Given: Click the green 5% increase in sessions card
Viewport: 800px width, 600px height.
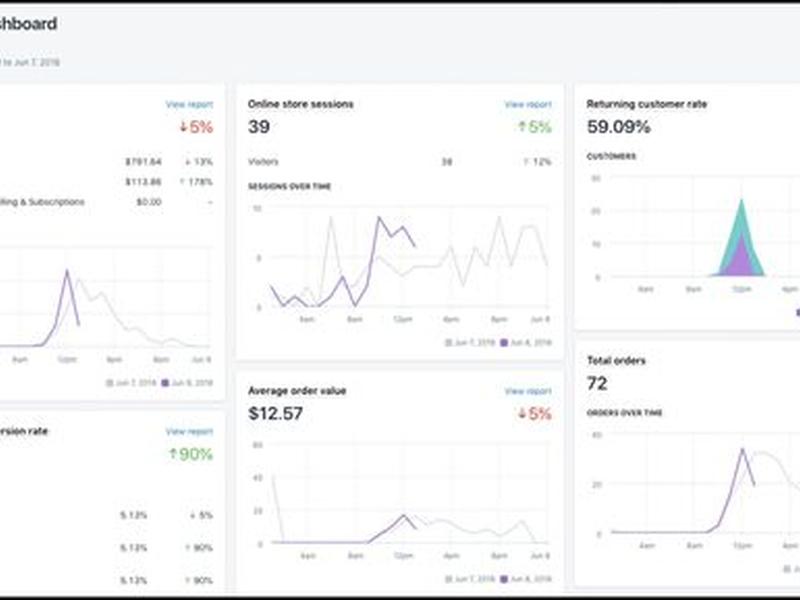Looking at the screenshot, I should (535, 127).
